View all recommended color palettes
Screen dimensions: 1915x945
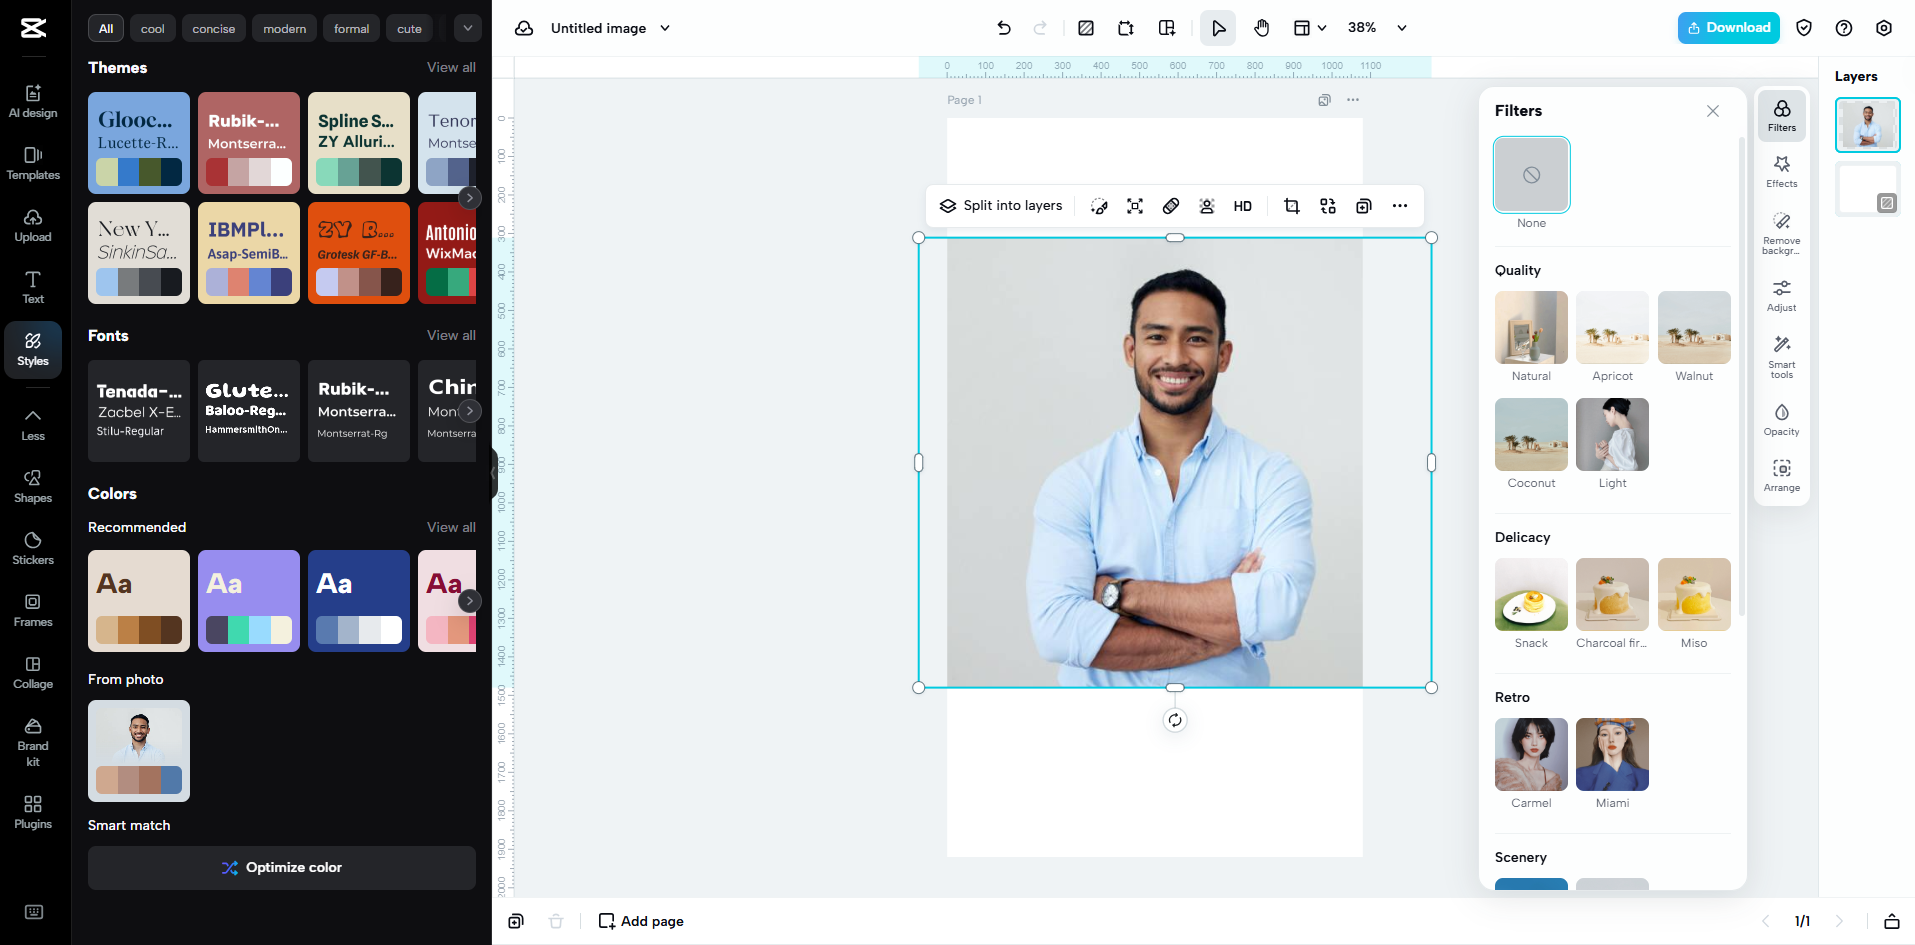point(450,527)
